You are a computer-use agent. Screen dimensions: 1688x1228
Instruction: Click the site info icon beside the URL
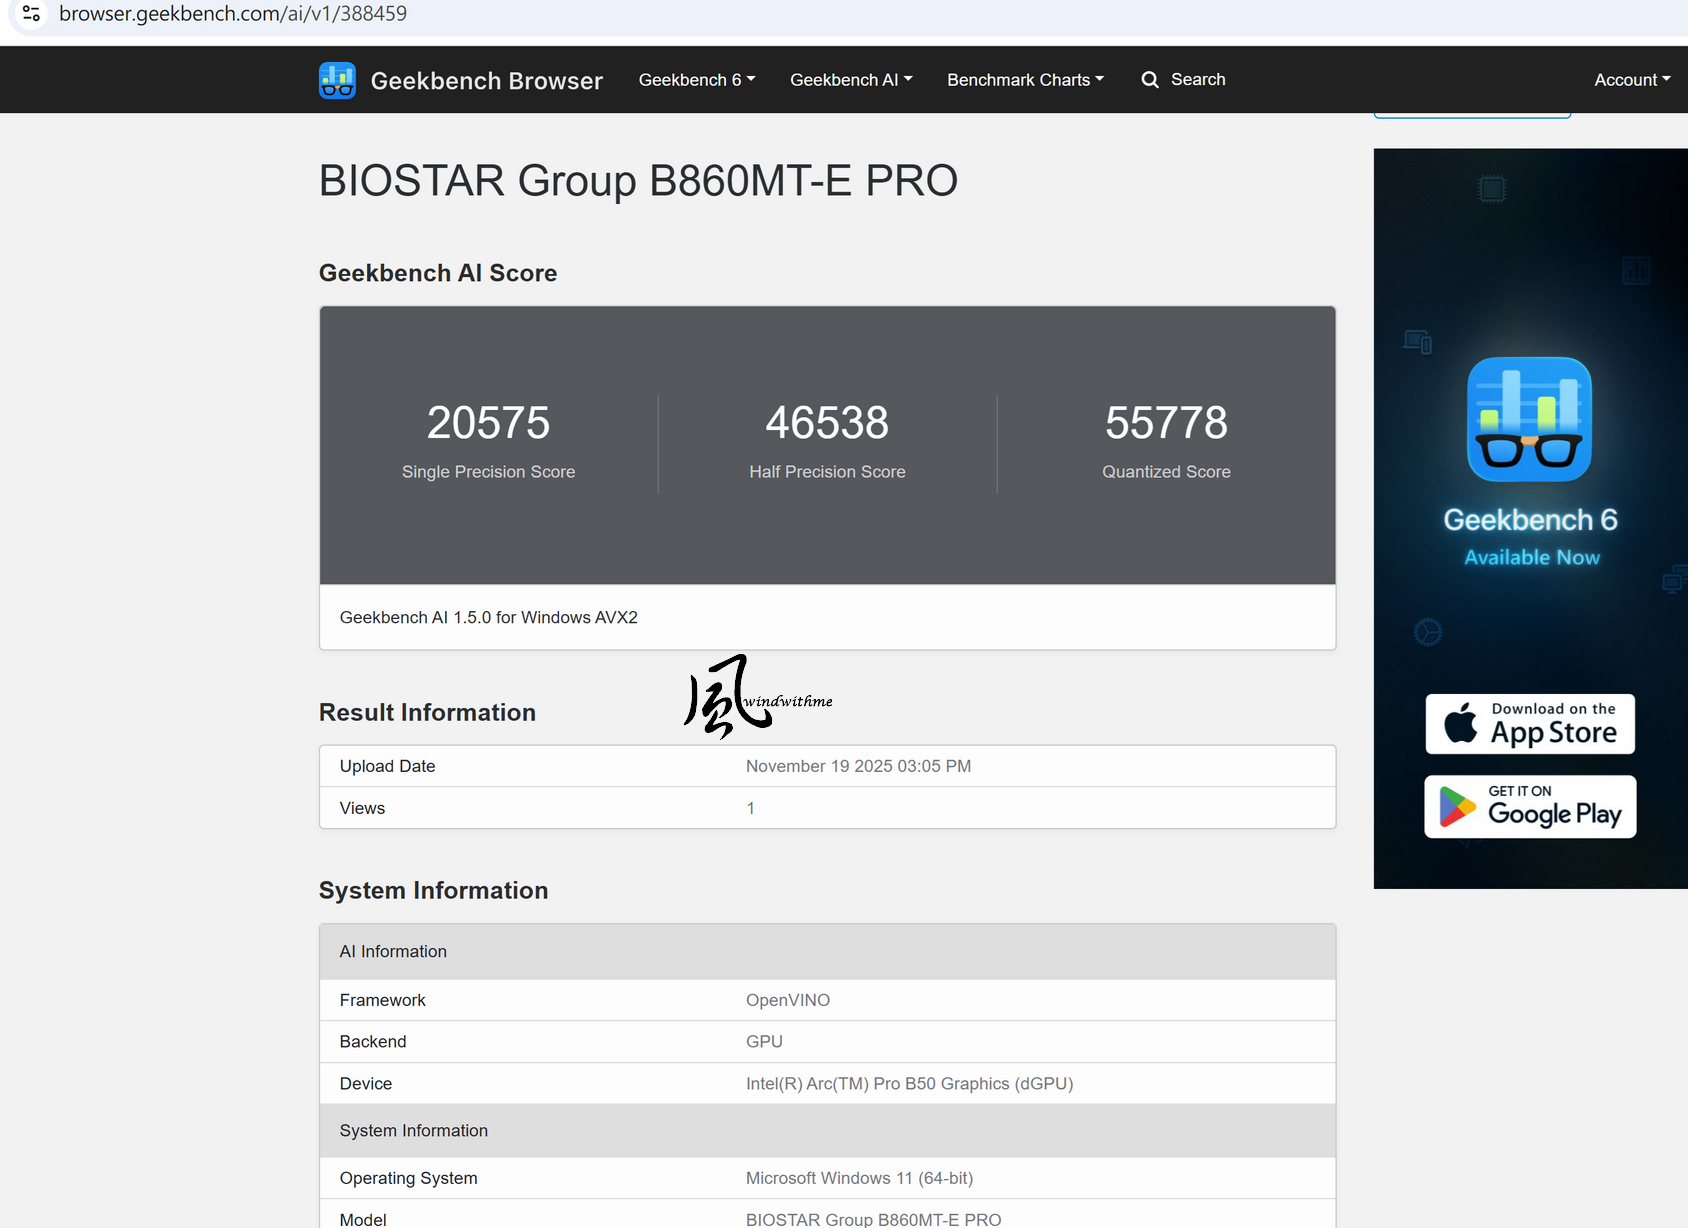(31, 14)
